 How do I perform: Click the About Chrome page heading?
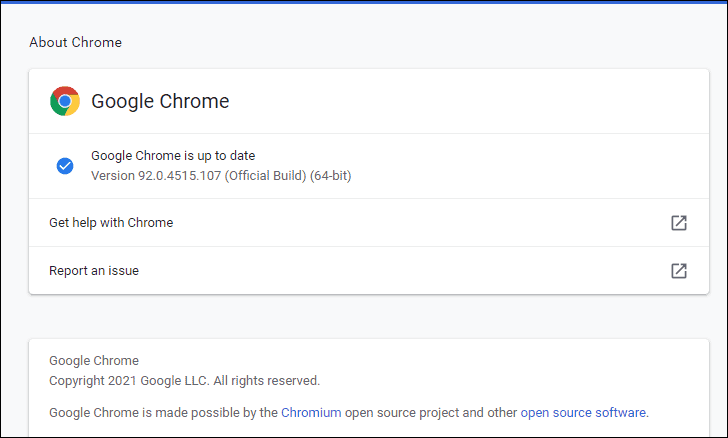click(x=76, y=42)
